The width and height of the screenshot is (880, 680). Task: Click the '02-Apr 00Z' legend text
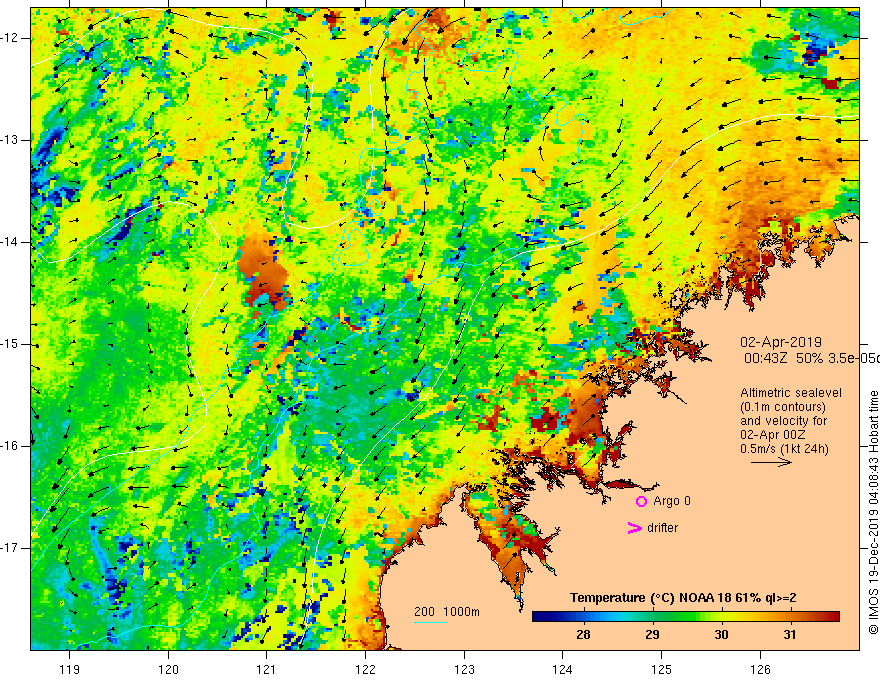coord(773,435)
